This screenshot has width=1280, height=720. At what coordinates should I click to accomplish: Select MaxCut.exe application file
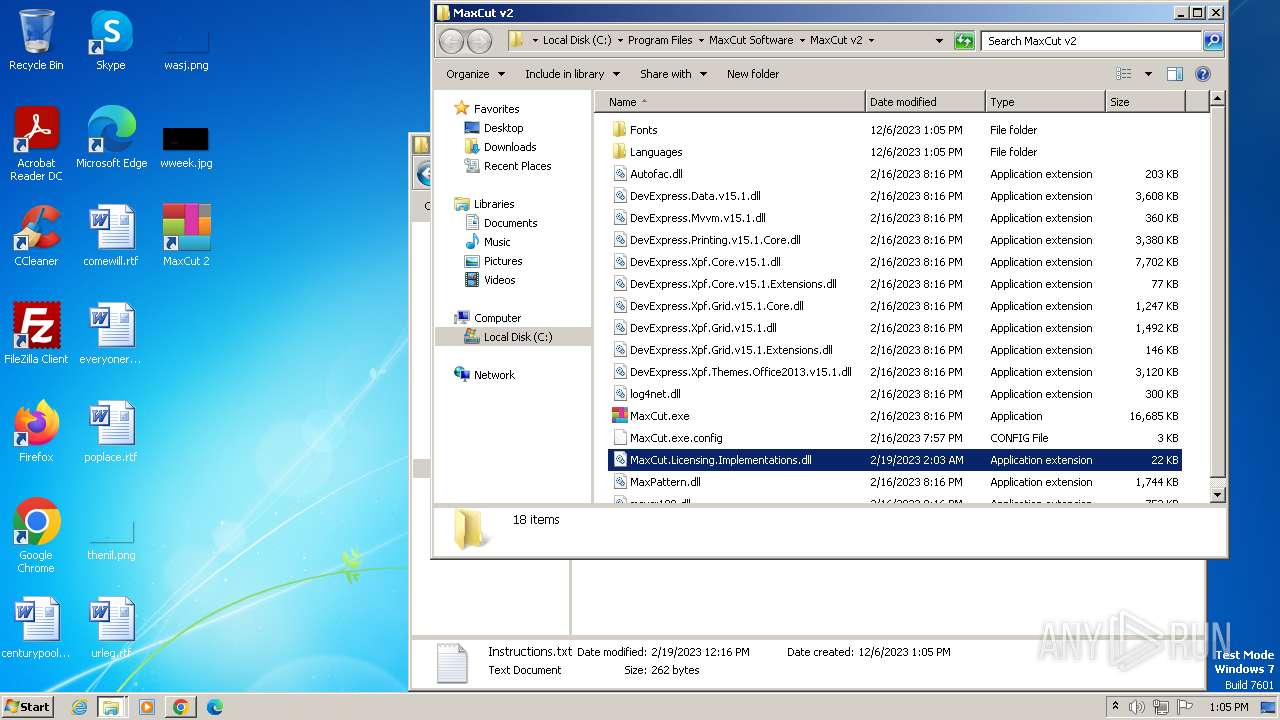pyautogui.click(x=895, y=416)
